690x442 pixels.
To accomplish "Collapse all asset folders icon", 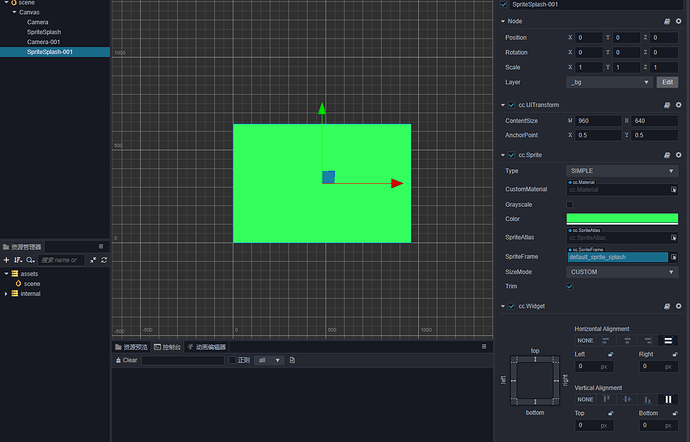I will pyautogui.click(x=93, y=260).
